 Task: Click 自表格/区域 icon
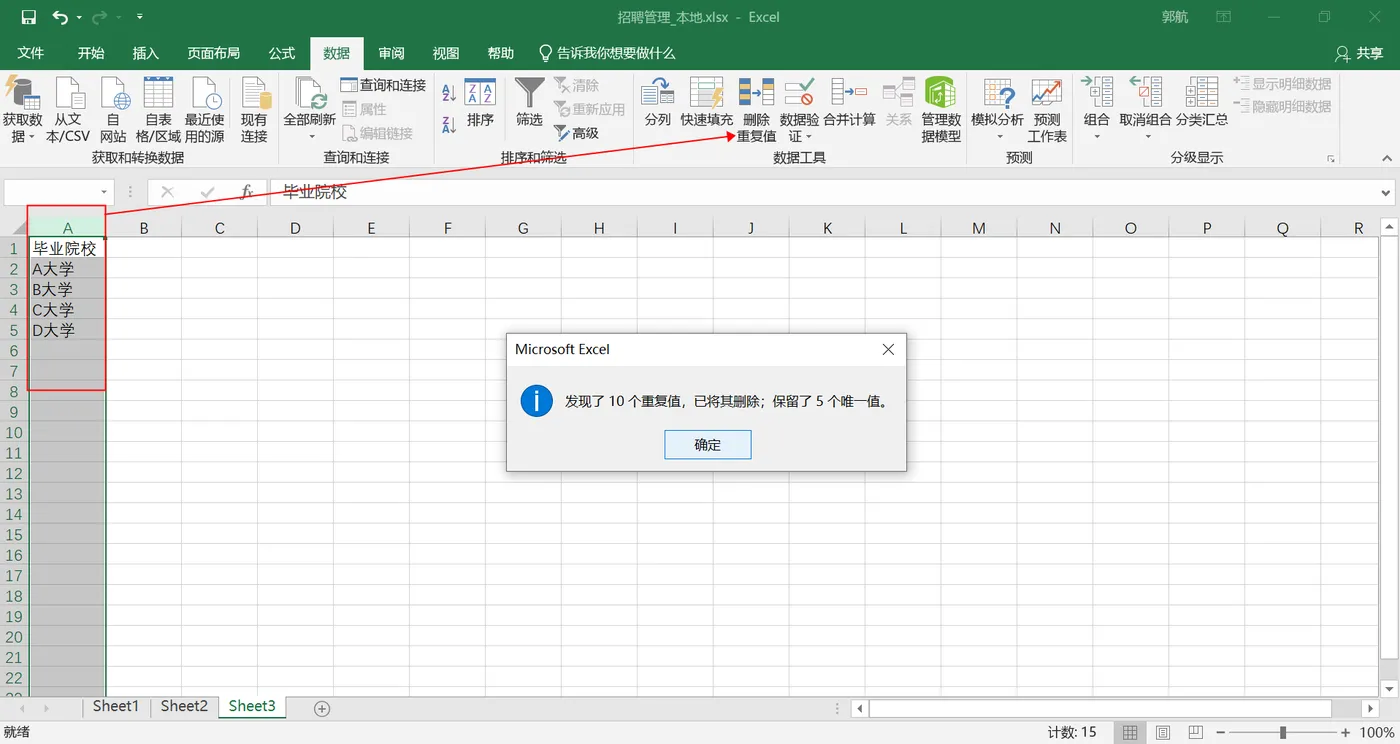158,94
